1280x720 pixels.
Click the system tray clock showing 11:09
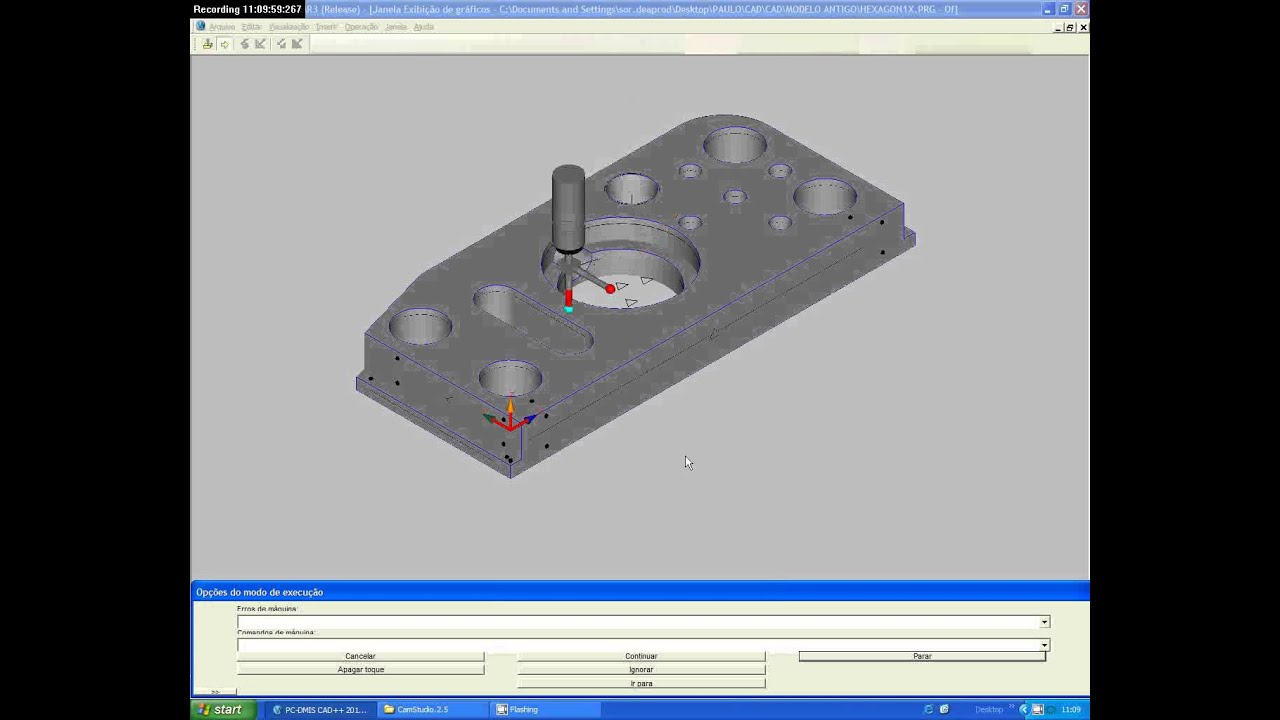(1071, 710)
